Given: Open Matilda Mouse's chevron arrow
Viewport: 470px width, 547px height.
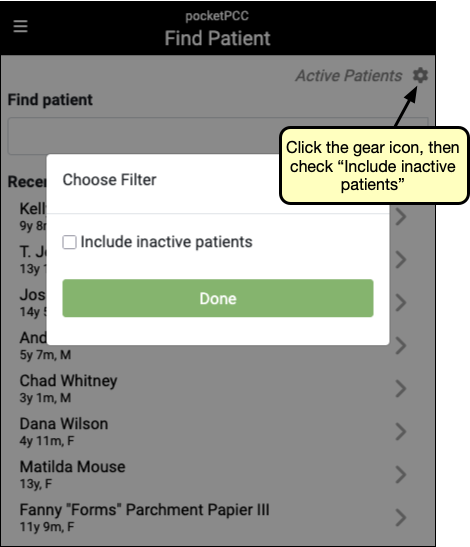Looking at the screenshot, I should (x=401, y=474).
